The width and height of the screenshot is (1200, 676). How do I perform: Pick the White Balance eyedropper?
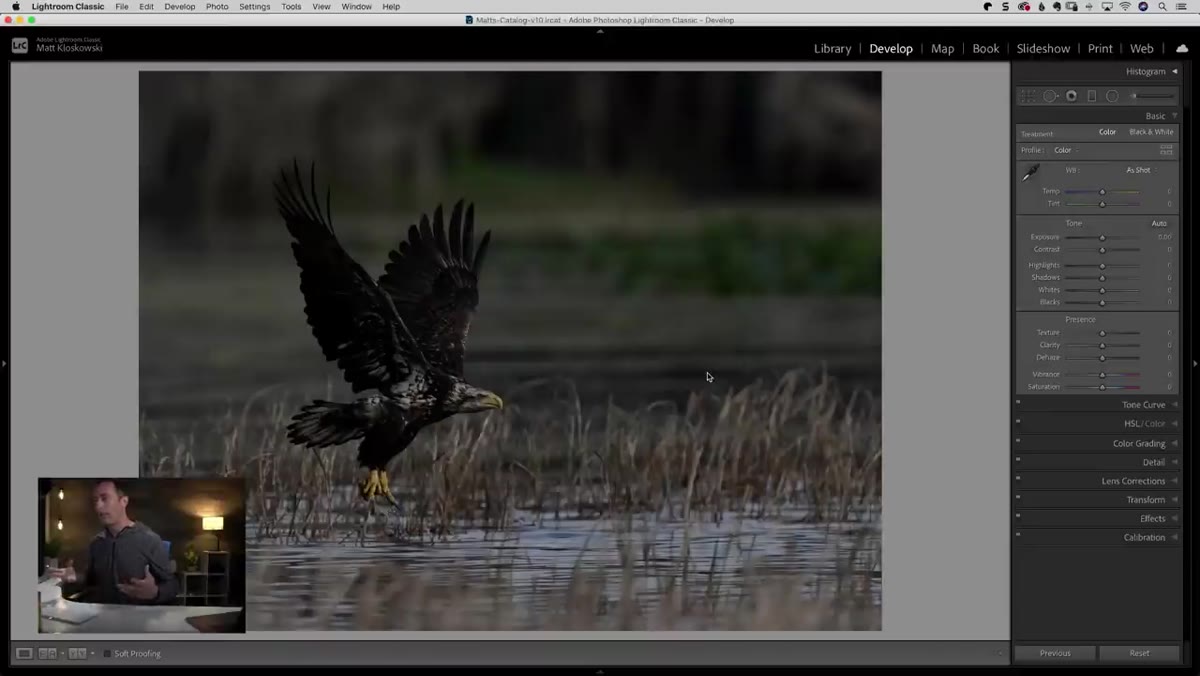coord(1030,173)
